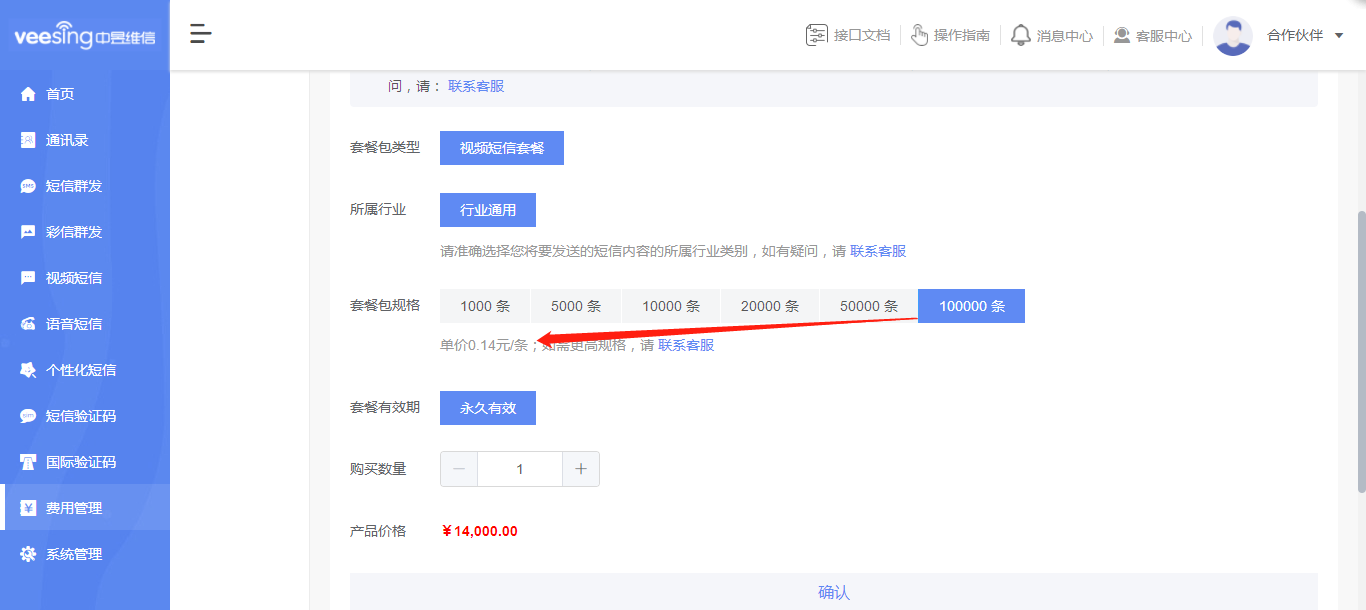Viewport: 1366px width, 610px height.
Task: Open the top 联系客服 link
Action: [x=476, y=86]
